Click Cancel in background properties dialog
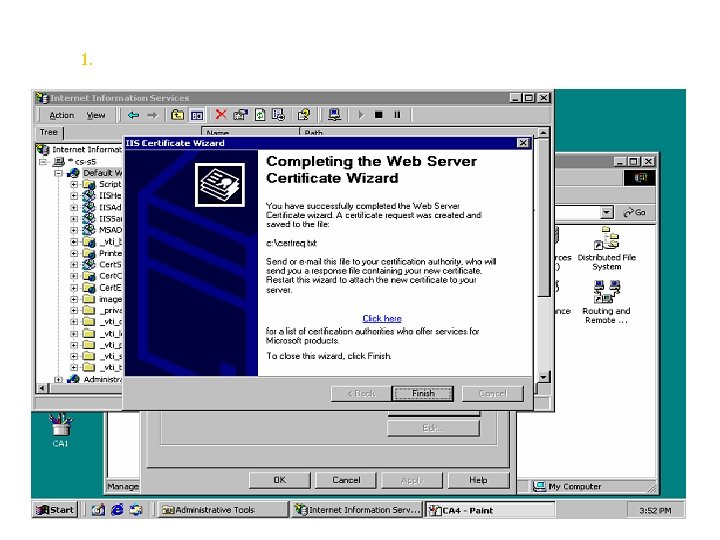Image resolution: width=720 pixels, height=540 pixels. pyautogui.click(x=346, y=480)
